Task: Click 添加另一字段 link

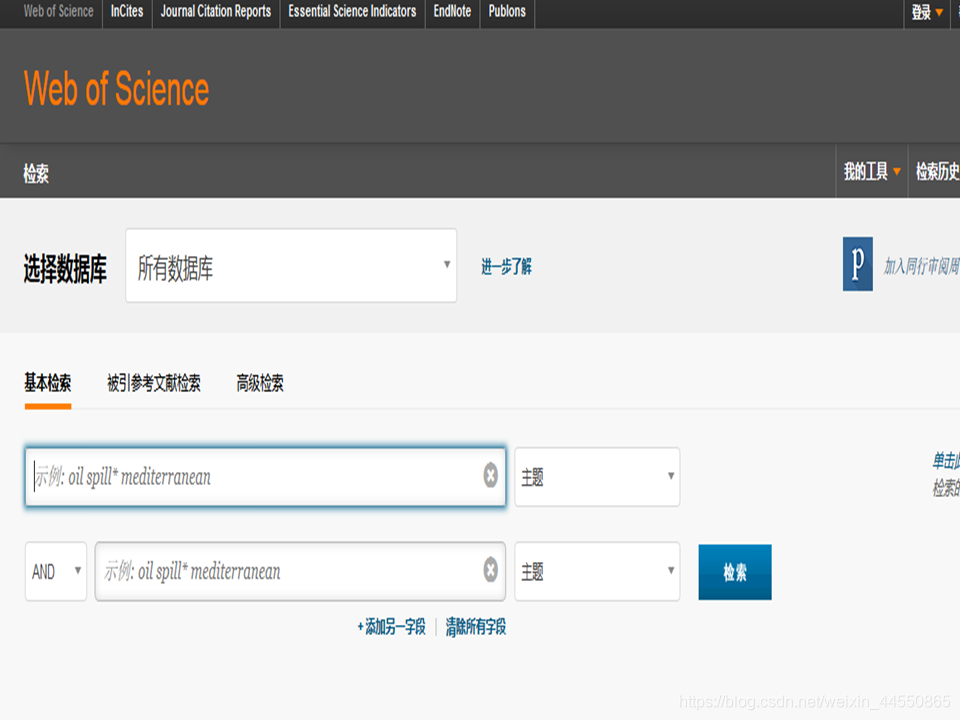Action: pyautogui.click(x=391, y=627)
